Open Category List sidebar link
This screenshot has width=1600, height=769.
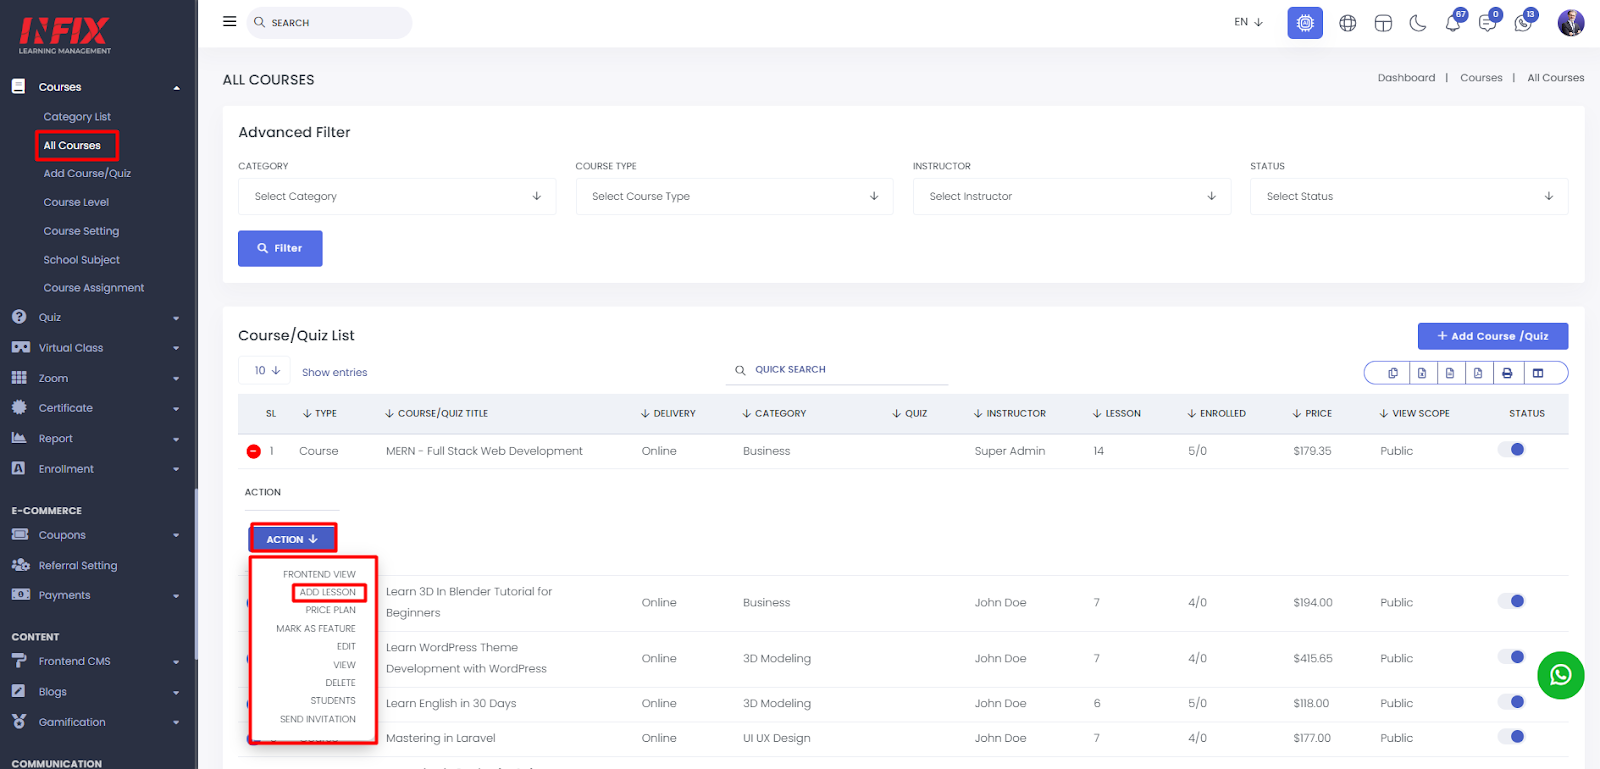[77, 117]
